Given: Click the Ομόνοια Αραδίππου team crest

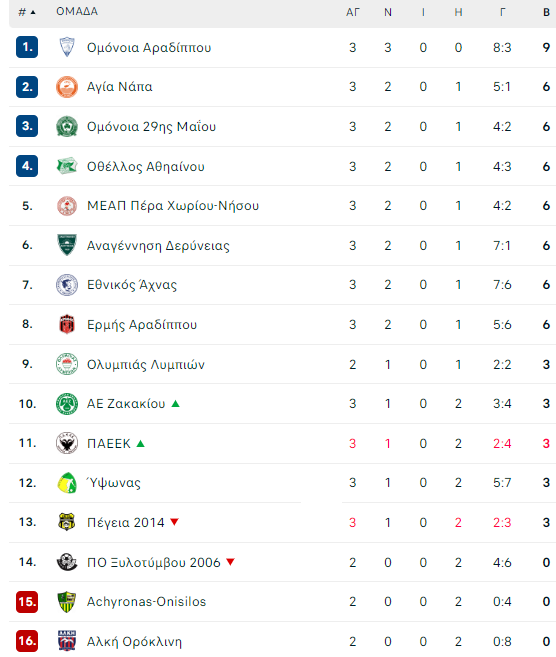Looking at the screenshot, I should [67, 47].
